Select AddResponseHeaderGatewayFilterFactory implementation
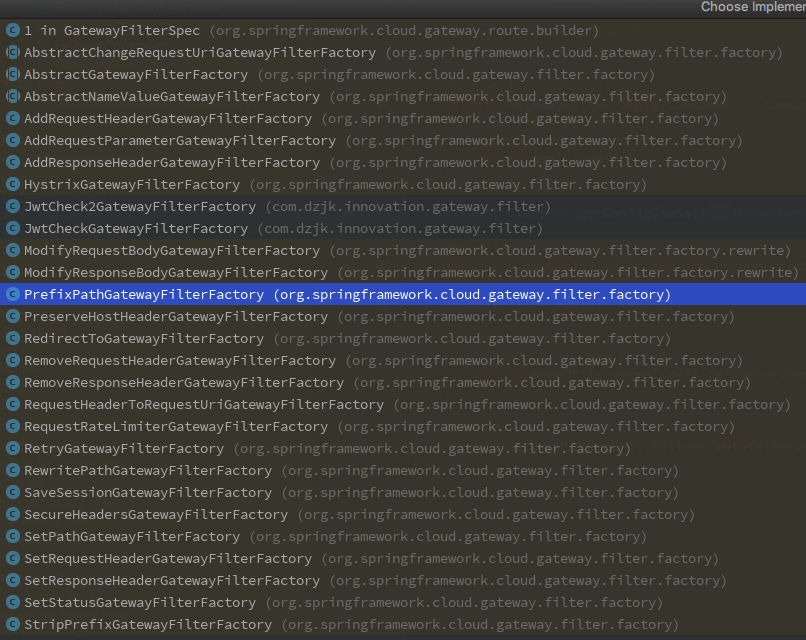806x640 pixels. pyautogui.click(x=403, y=162)
